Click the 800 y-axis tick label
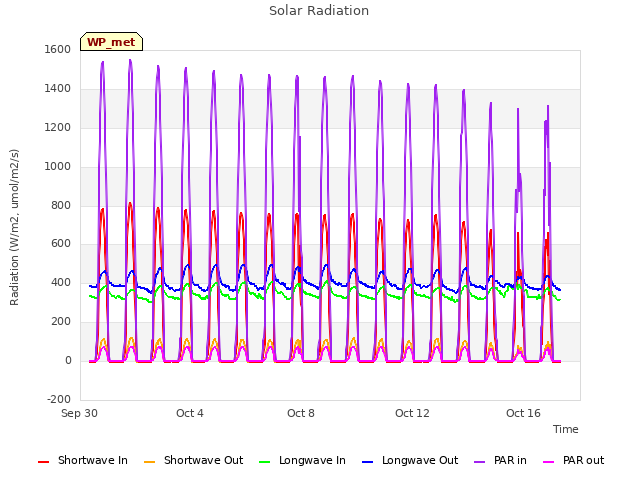This screenshot has width=640, height=480. pyautogui.click(x=61, y=205)
